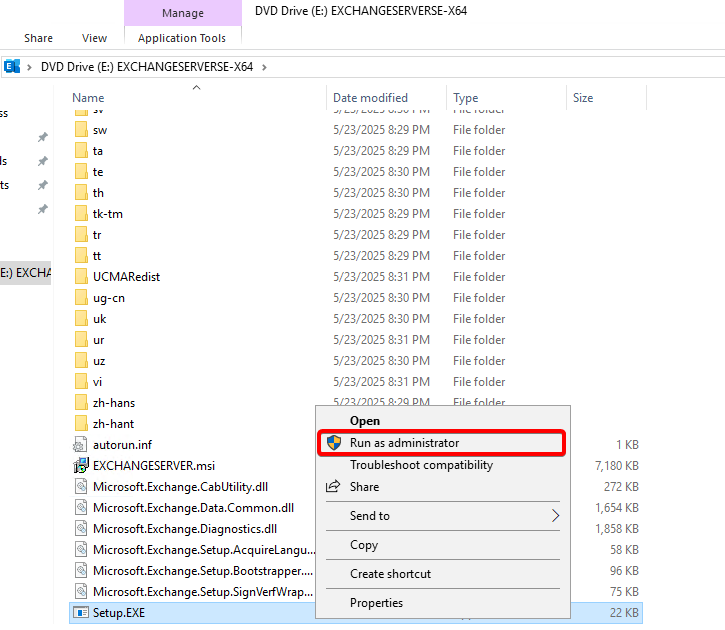Switch to the View ribbon tab
Viewport: 725px width, 630px height.
click(95, 38)
